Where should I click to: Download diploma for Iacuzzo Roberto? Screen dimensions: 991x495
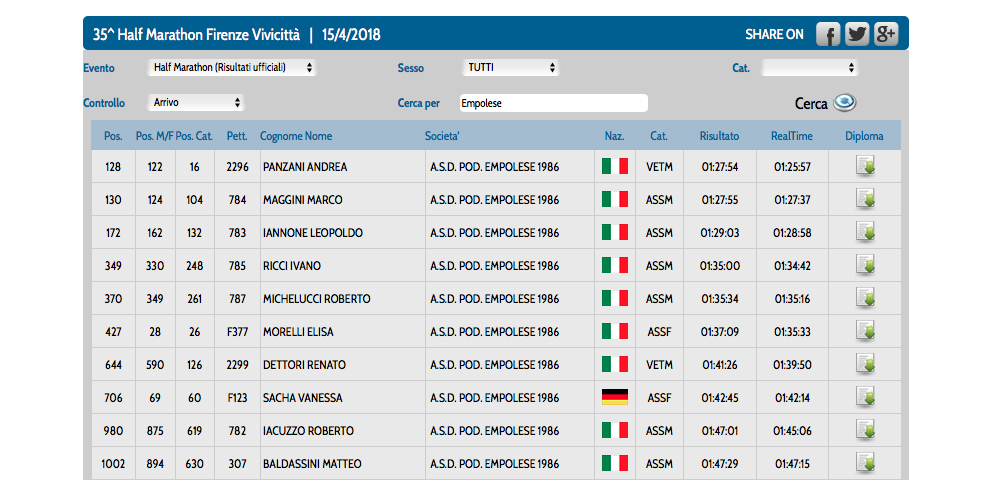[x=865, y=429]
